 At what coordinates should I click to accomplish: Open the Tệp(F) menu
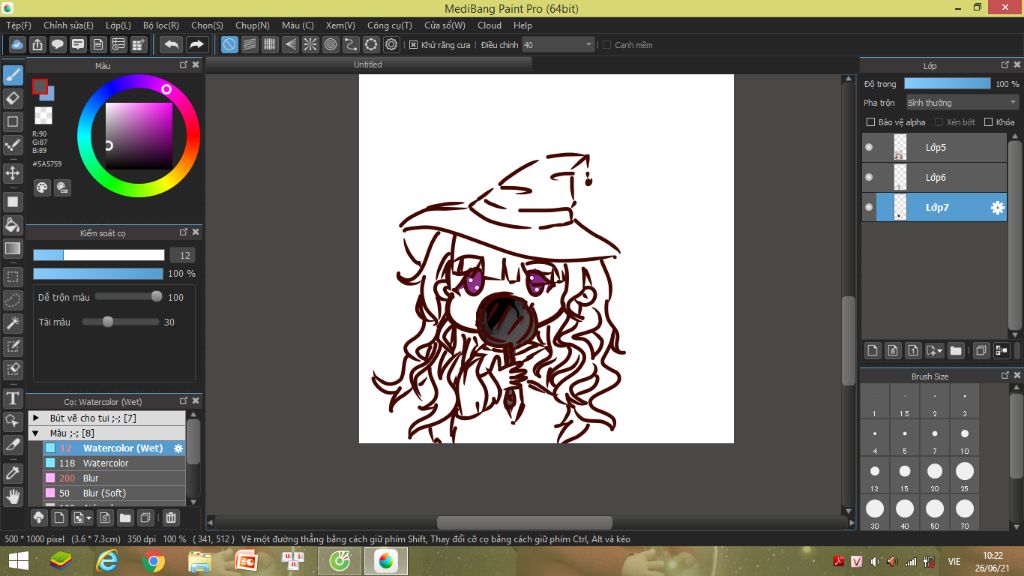(x=19, y=25)
